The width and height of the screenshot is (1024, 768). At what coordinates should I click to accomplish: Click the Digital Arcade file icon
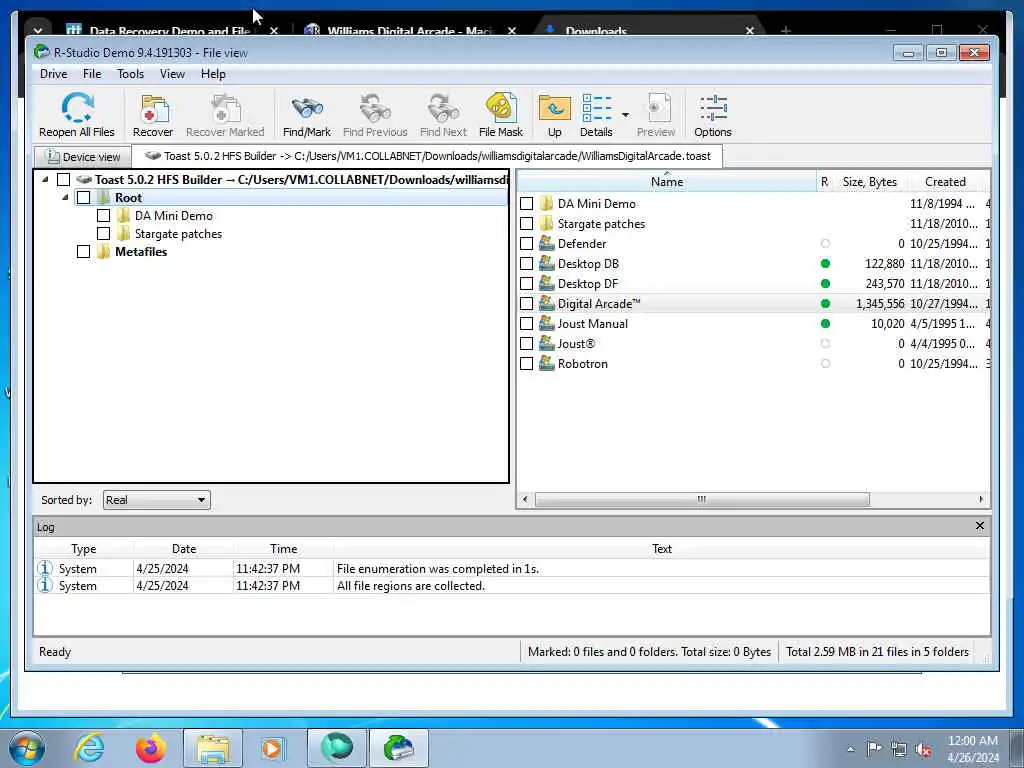547,304
